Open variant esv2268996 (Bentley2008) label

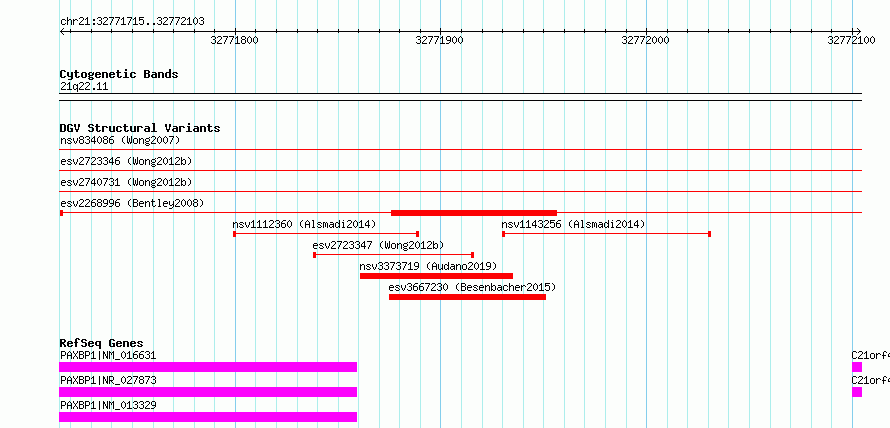(132, 203)
